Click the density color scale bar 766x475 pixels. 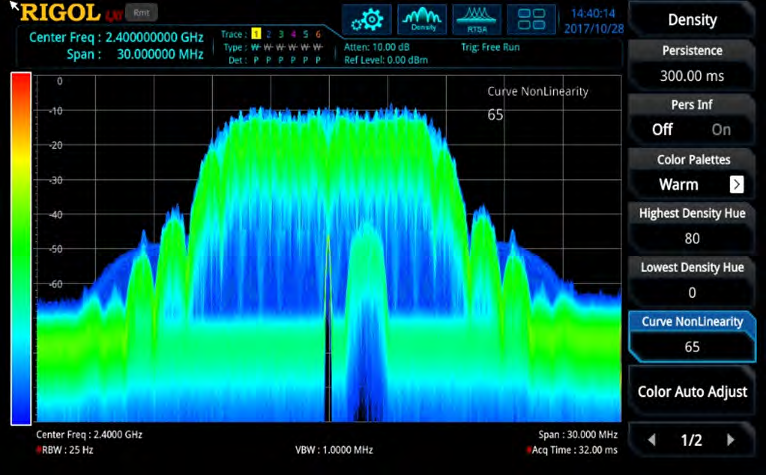click(x=21, y=248)
